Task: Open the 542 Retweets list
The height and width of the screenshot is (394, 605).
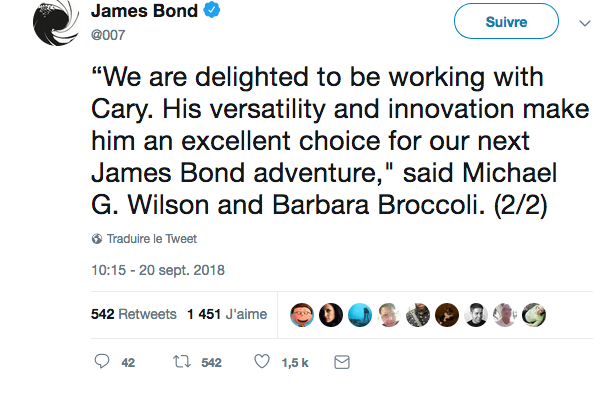Action: click(x=134, y=314)
